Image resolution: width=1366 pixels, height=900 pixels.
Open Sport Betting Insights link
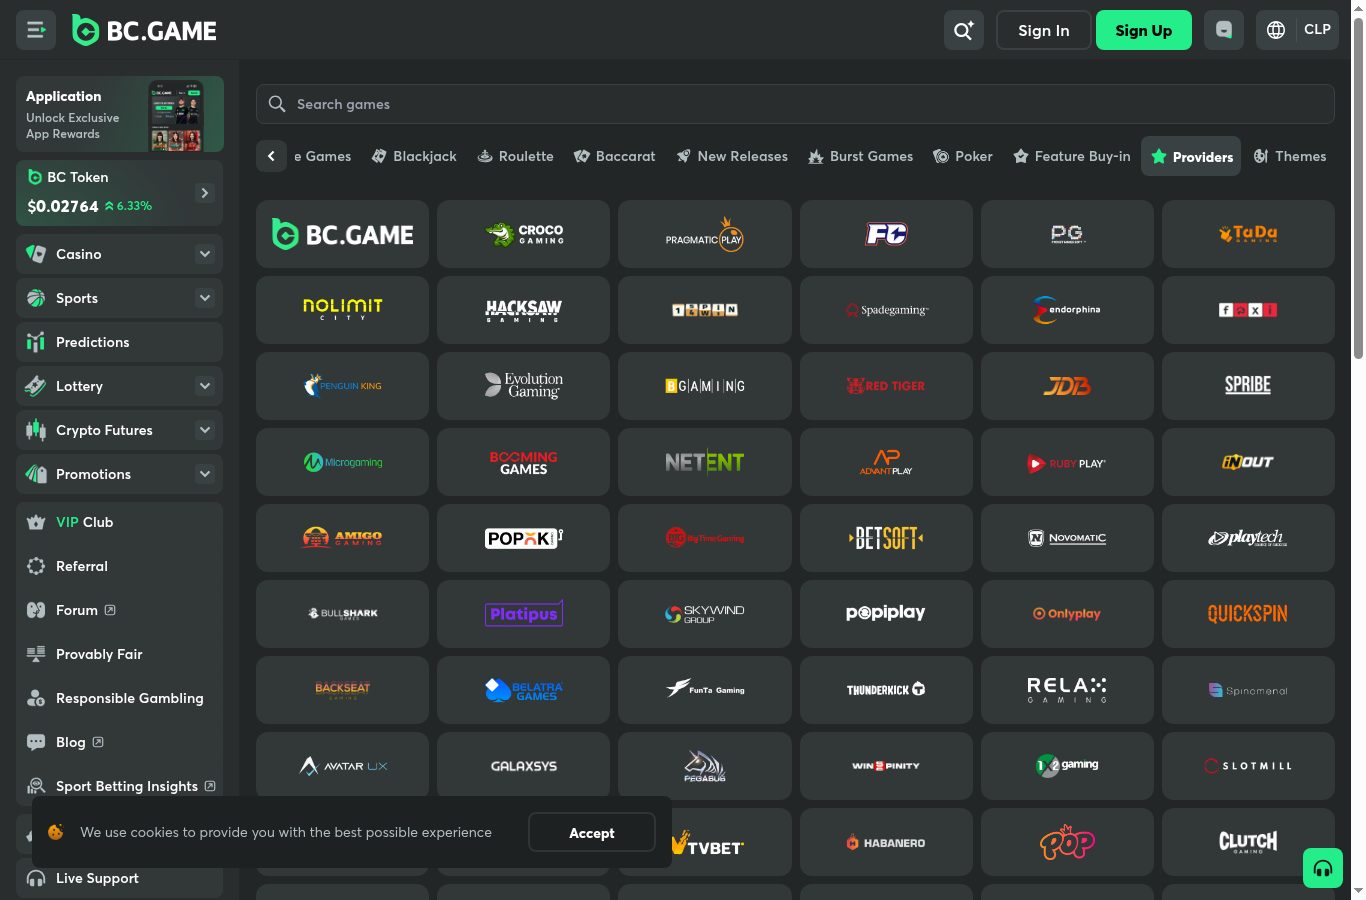pyautogui.click(x=119, y=786)
